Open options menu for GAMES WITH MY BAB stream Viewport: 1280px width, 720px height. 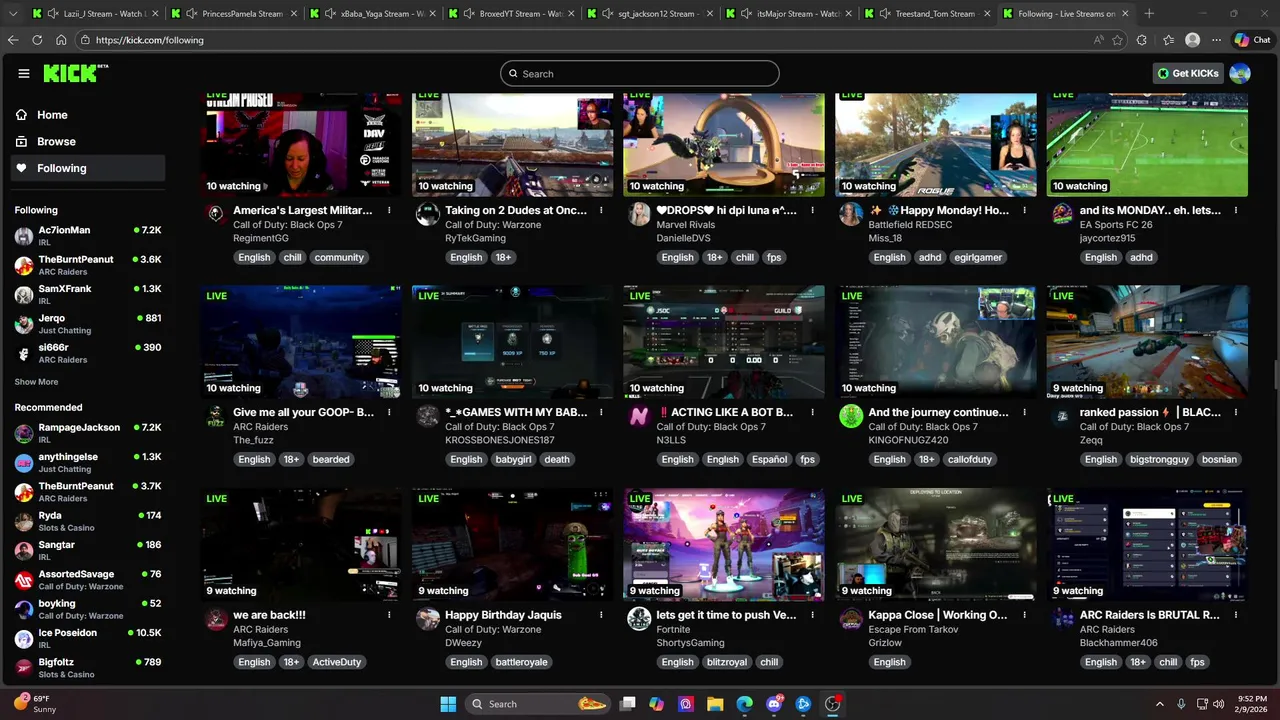click(x=601, y=412)
